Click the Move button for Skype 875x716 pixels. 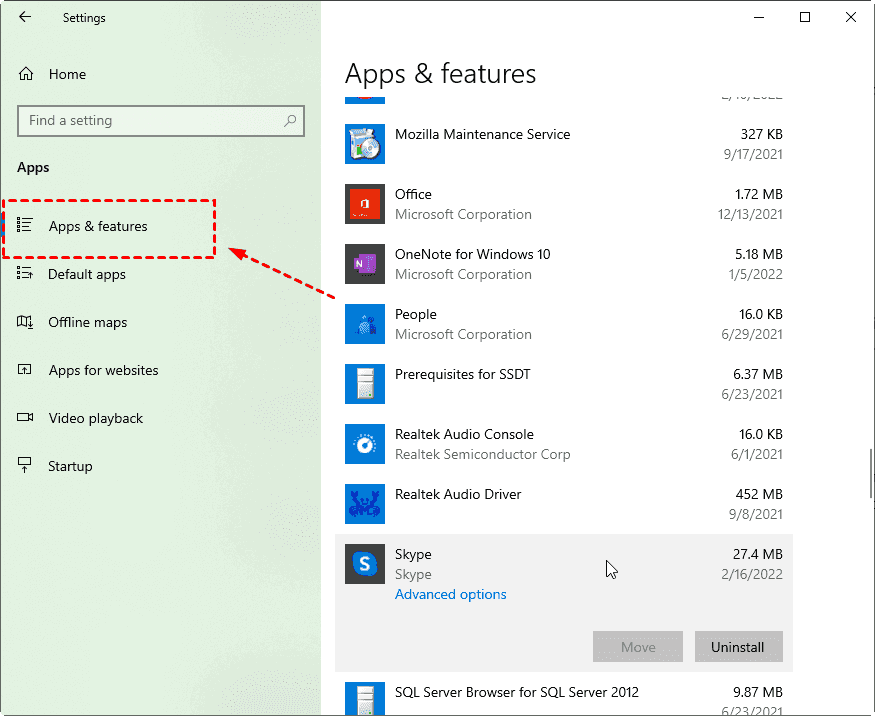638,647
